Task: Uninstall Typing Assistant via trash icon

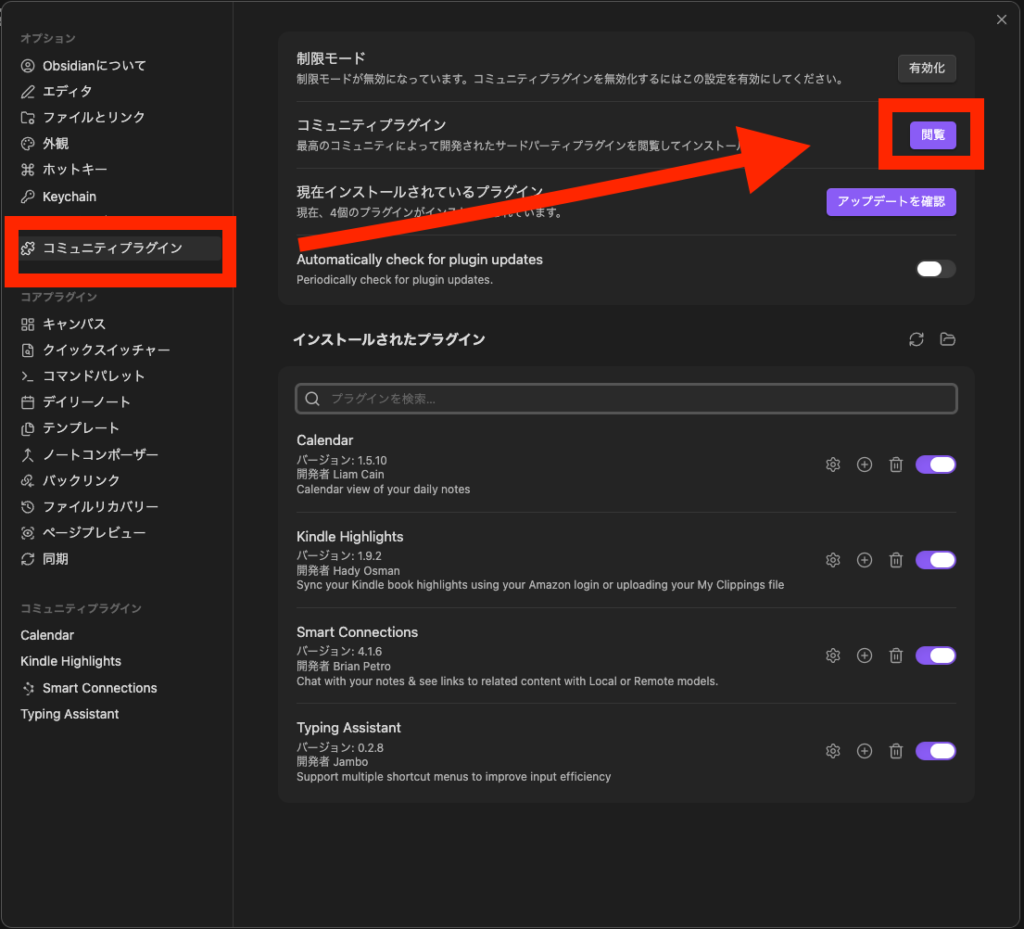Action: (896, 751)
